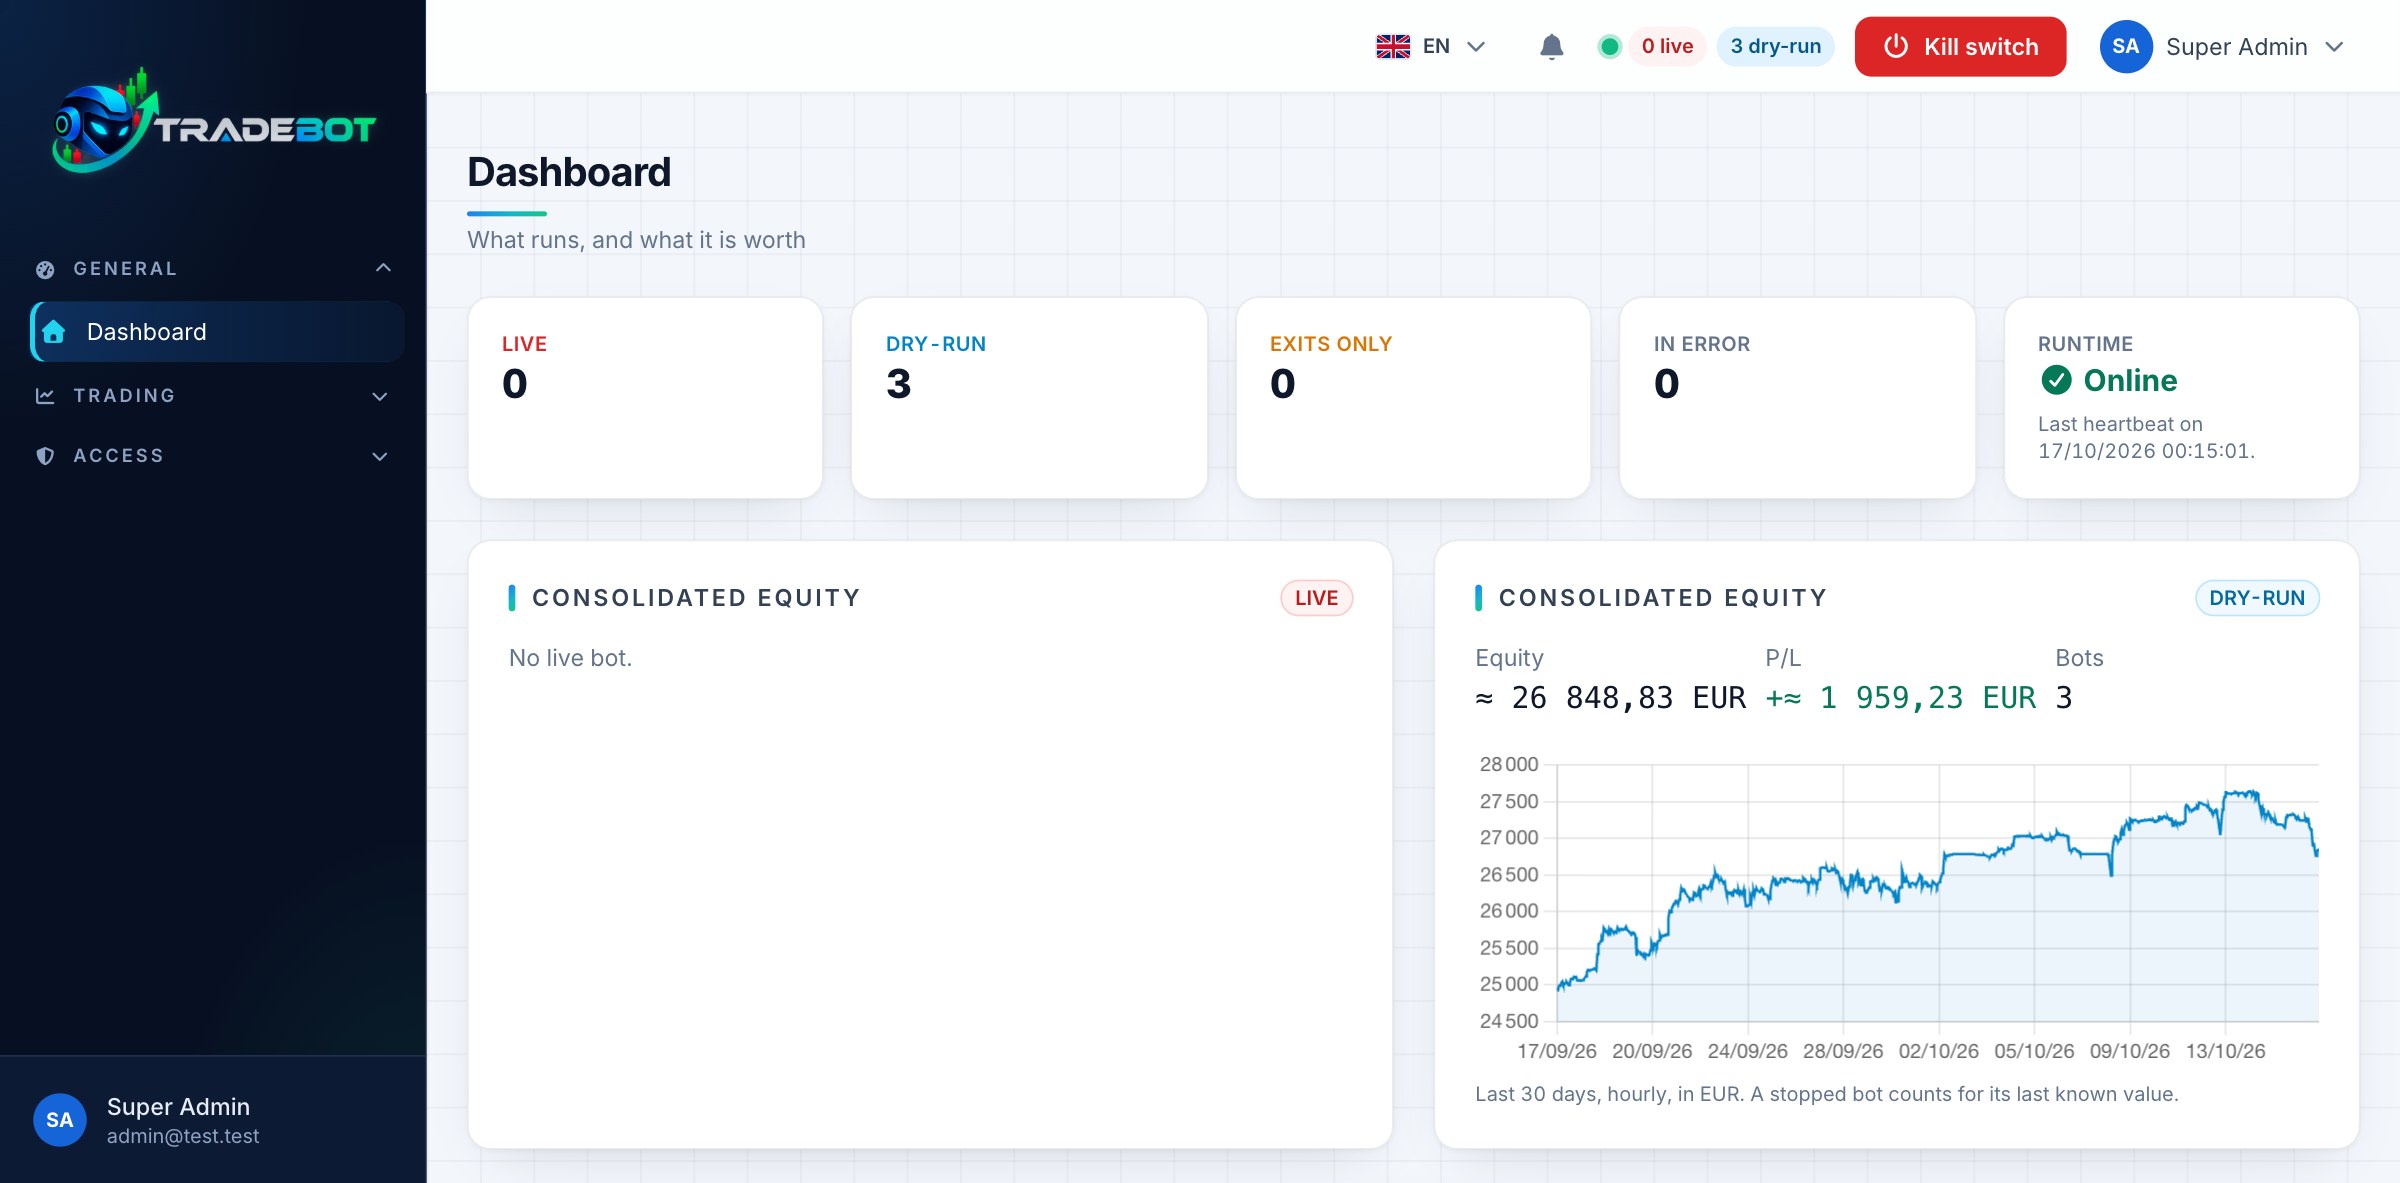Click the DRY-RUN badge on equity panel
Screen dimensions: 2400x1183
(x=2257, y=598)
